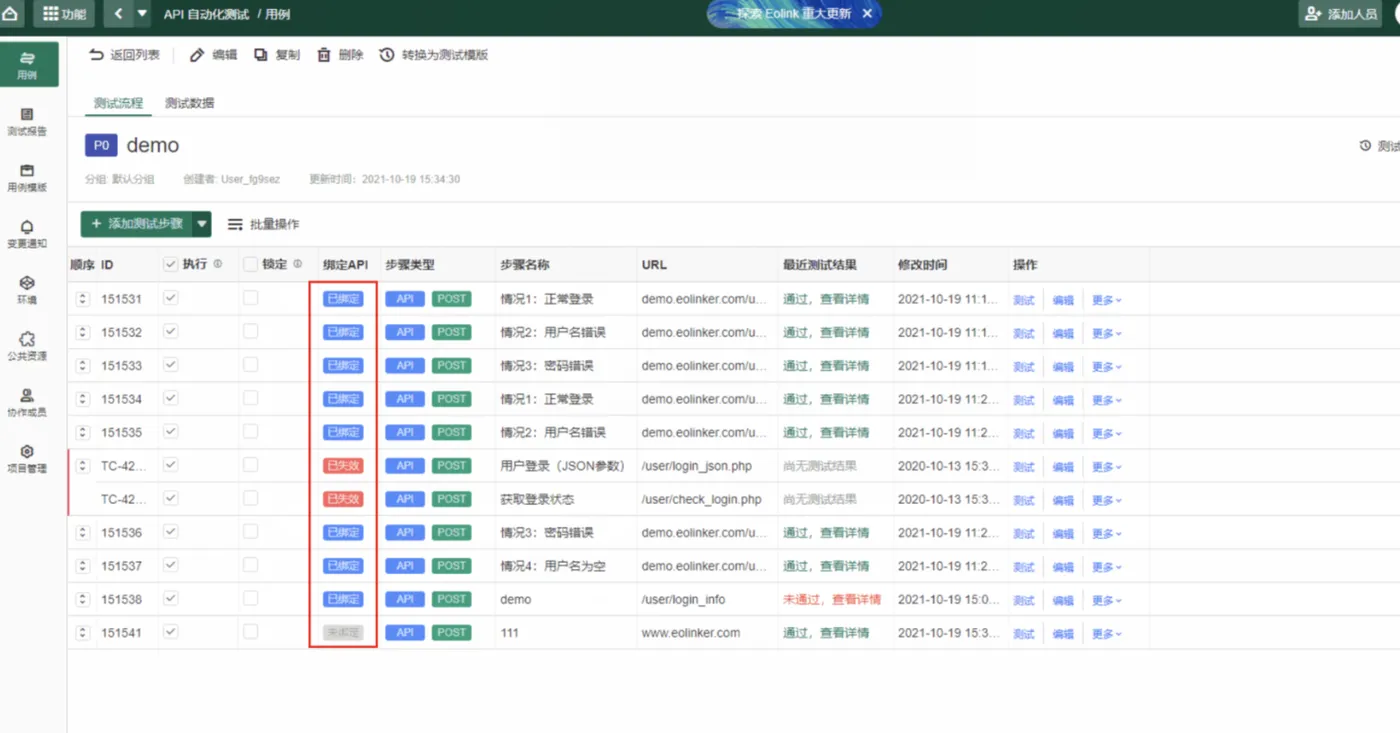Click 编辑 link for 用户登录（JSON参数） row
This screenshot has width=1400, height=733.
(1063, 467)
